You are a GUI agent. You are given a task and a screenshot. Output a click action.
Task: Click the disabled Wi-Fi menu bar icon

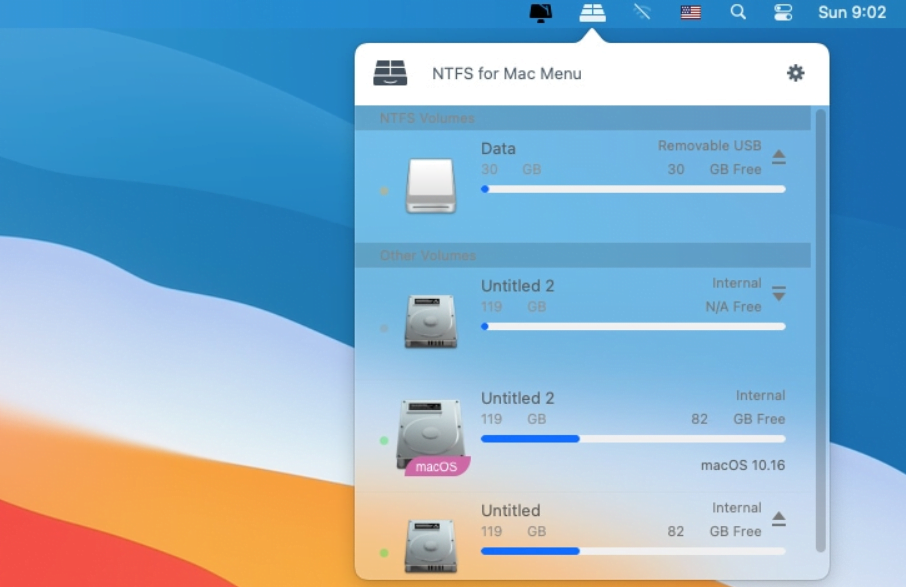coord(642,12)
